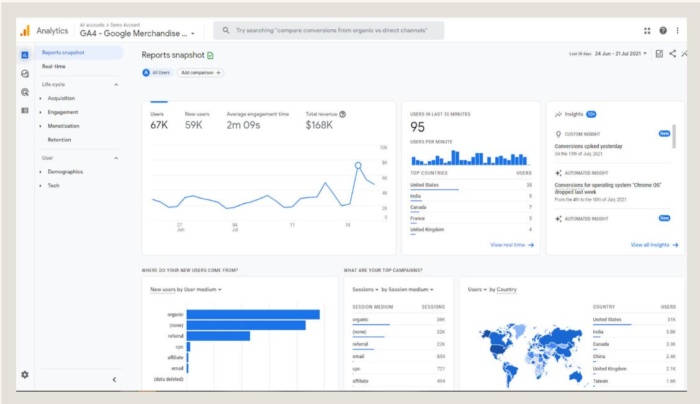
Task: Open the property selector dropdown arrow
Action: (x=193, y=34)
